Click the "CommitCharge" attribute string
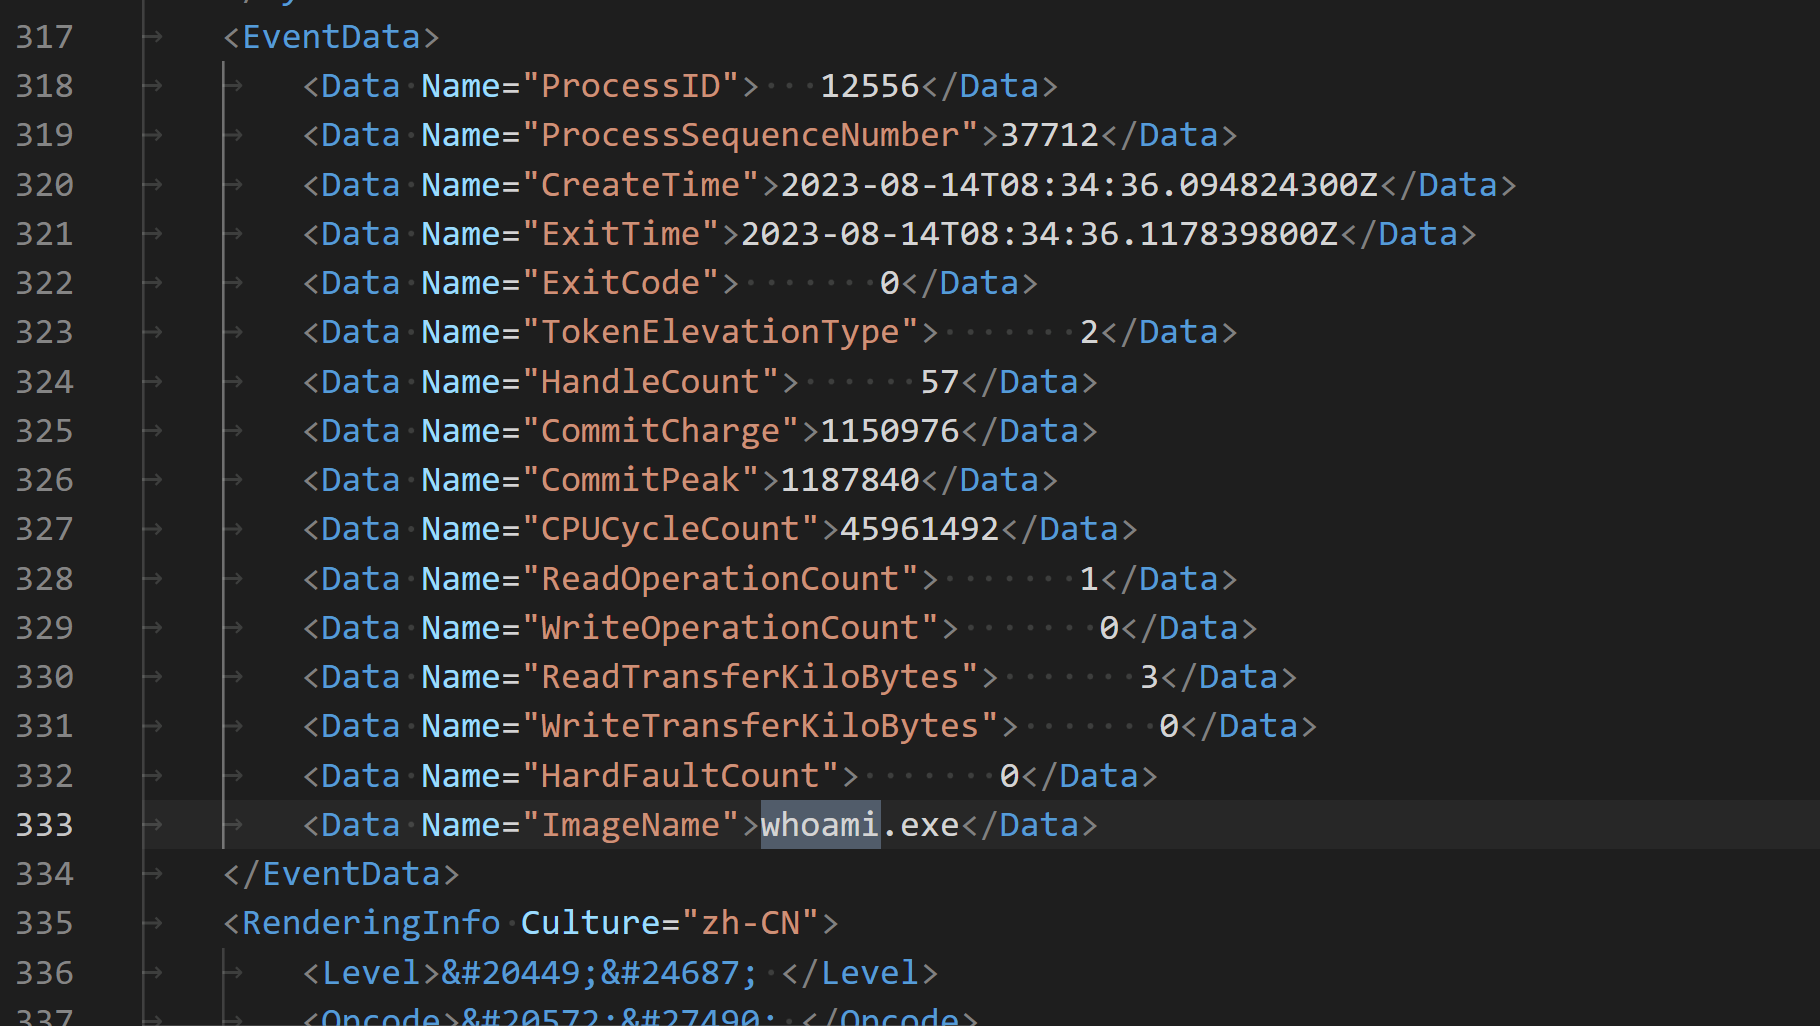 coord(660,431)
